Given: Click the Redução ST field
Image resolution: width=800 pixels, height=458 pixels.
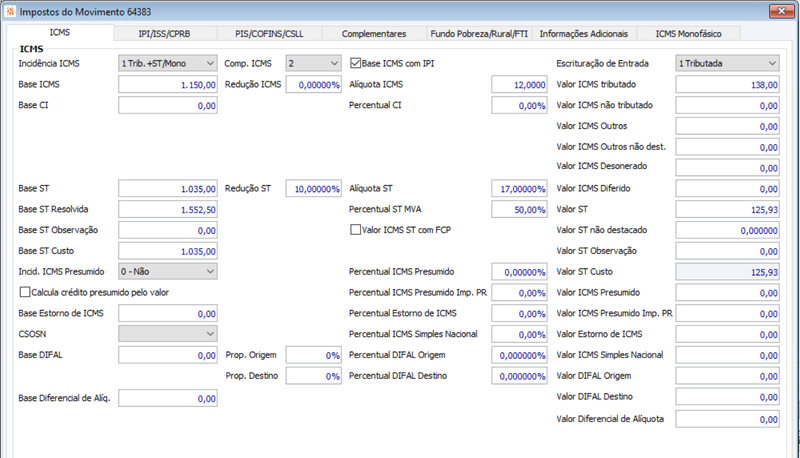Looking at the screenshot, I should tap(313, 189).
